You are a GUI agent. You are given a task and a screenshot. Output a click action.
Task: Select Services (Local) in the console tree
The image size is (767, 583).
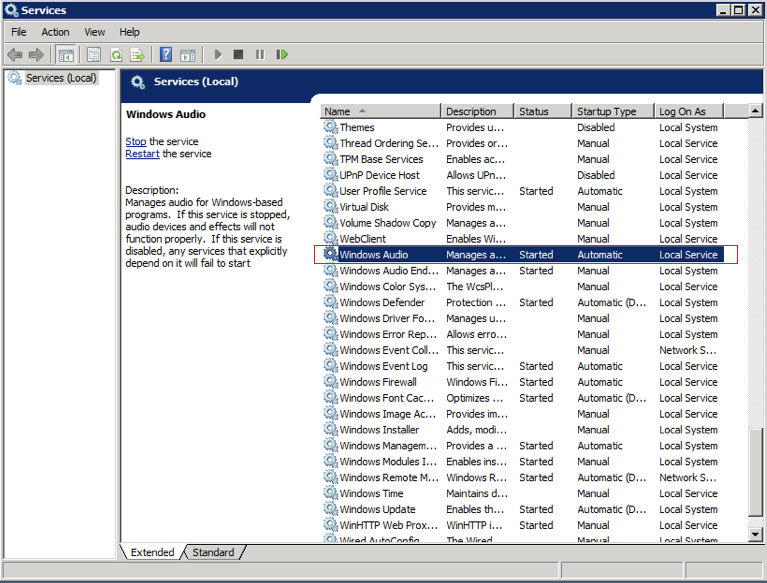(x=61, y=78)
